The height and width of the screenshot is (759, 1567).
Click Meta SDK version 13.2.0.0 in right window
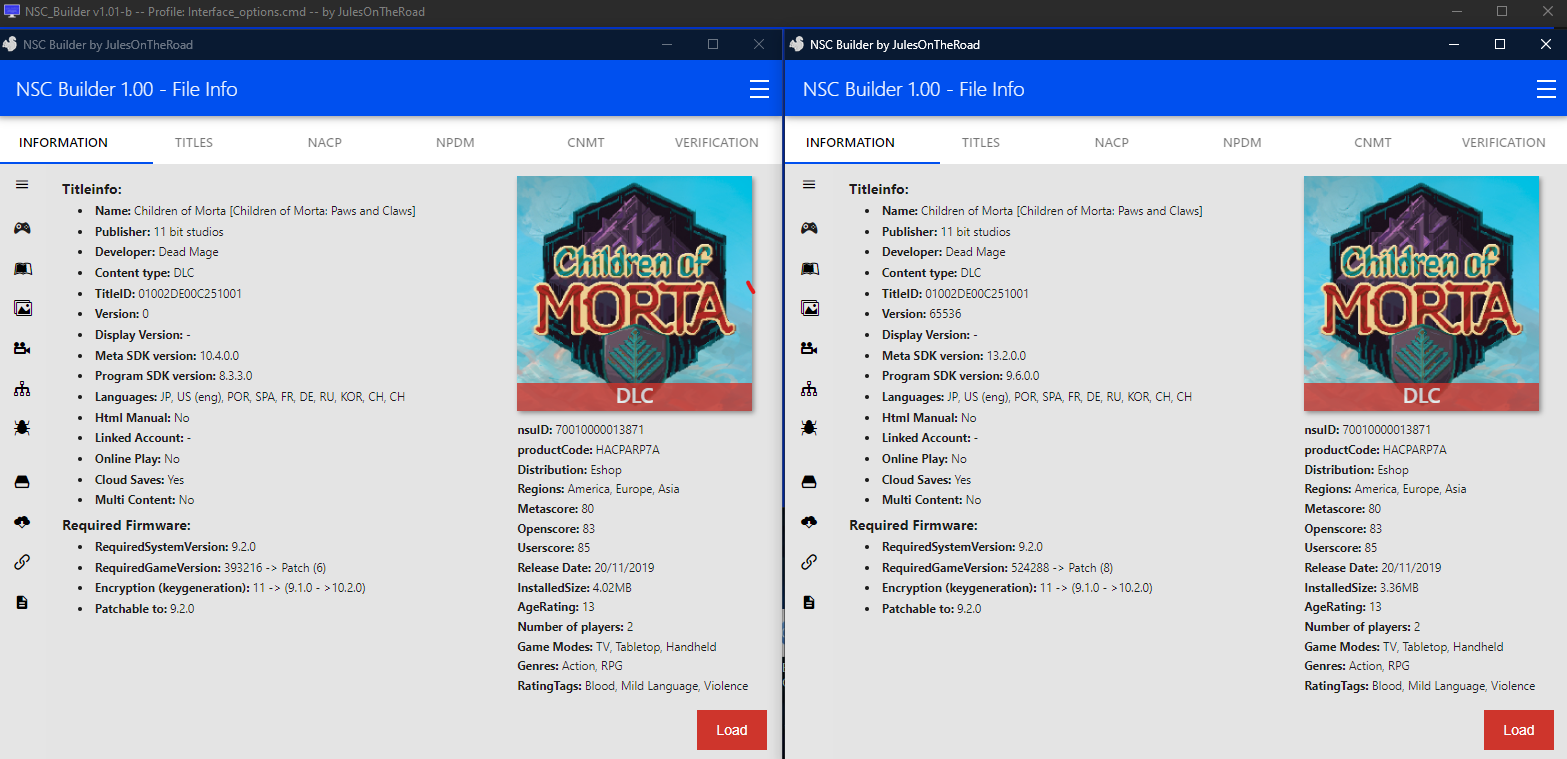(x=1004, y=355)
